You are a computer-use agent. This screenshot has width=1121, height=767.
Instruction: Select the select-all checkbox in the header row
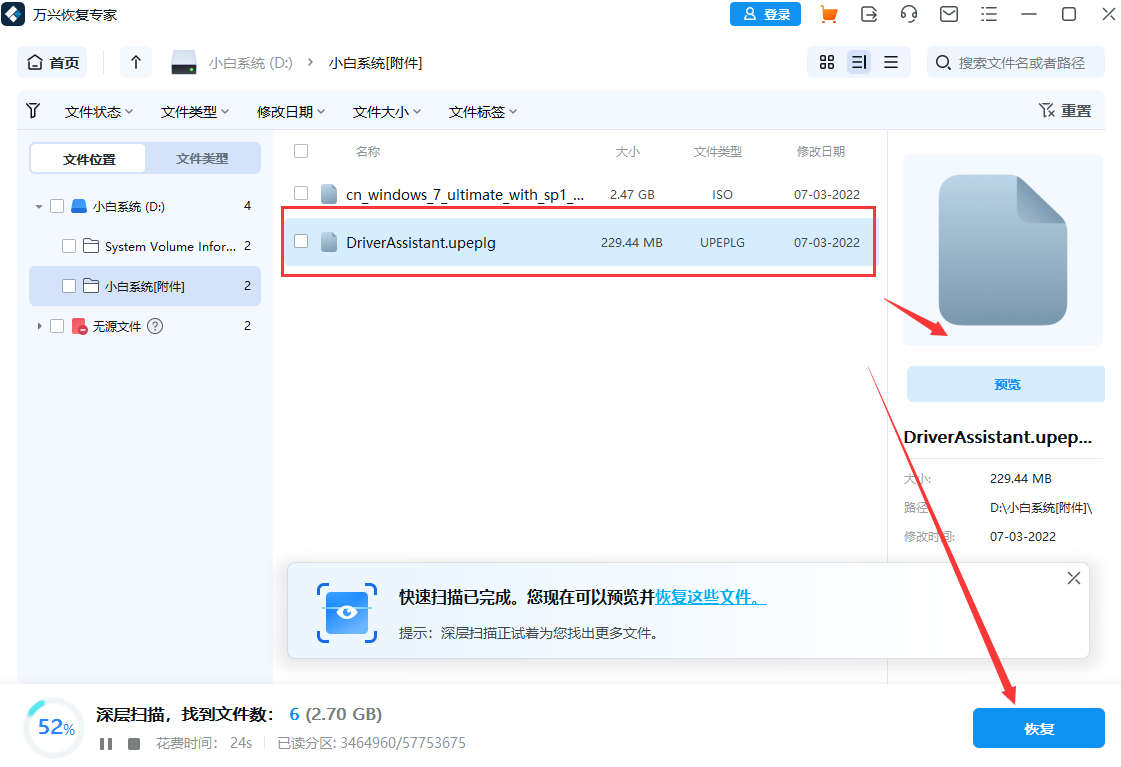coord(301,150)
